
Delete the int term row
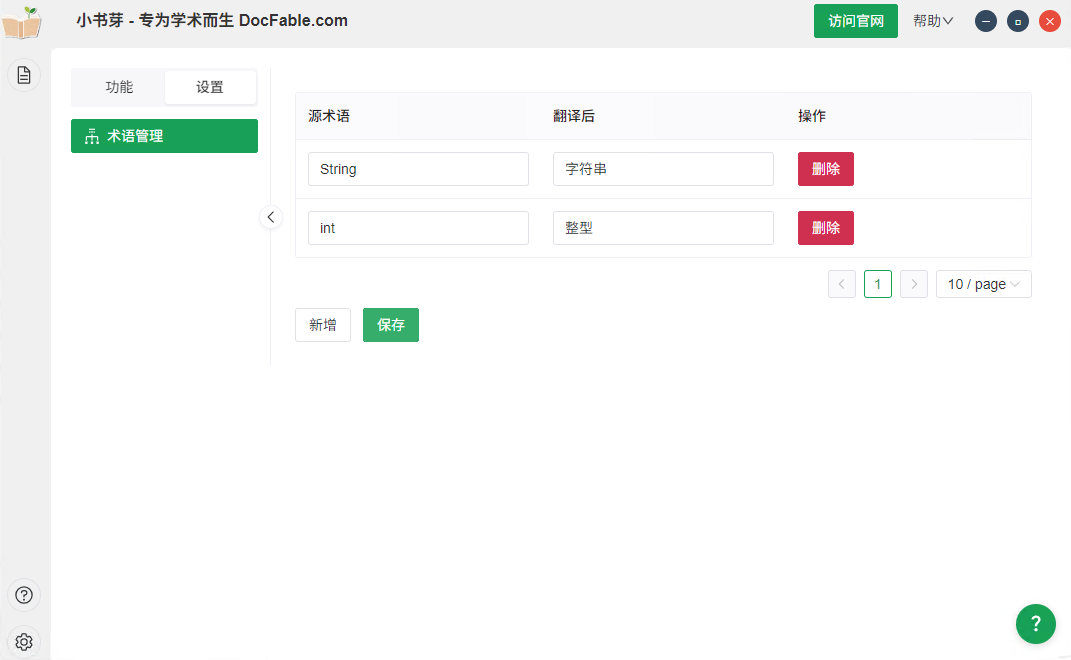(825, 228)
